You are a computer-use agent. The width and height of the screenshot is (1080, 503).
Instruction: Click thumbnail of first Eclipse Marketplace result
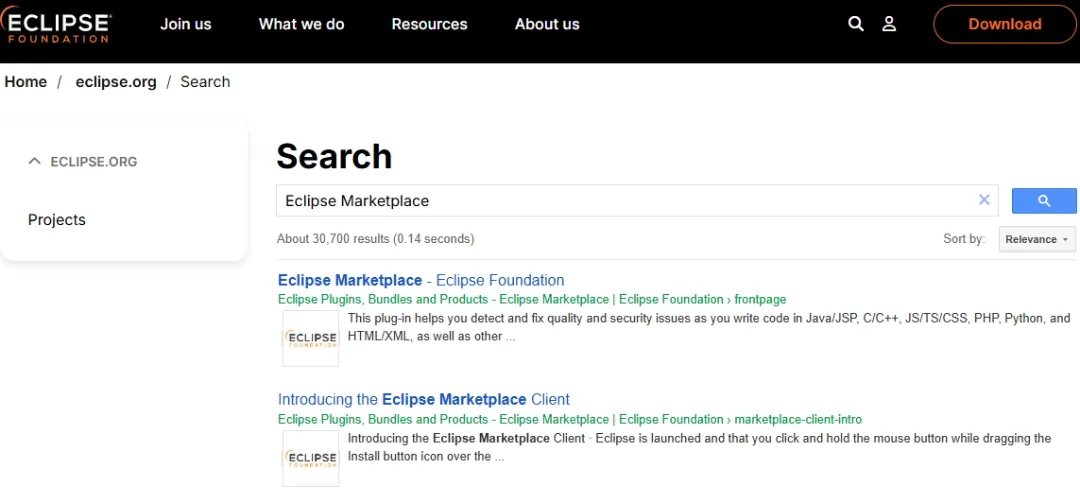coord(311,338)
